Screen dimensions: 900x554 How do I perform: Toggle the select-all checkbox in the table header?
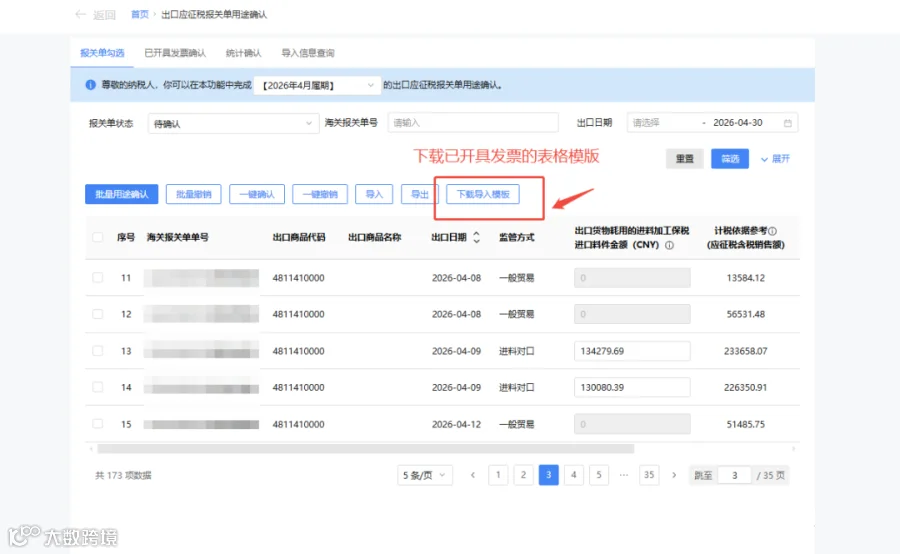[98, 237]
